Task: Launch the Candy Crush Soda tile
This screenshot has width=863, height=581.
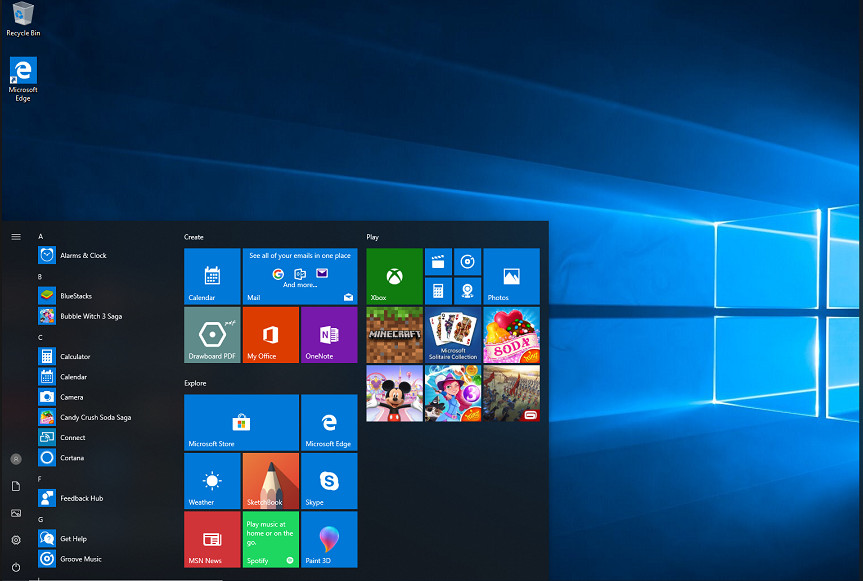Action: pos(511,335)
